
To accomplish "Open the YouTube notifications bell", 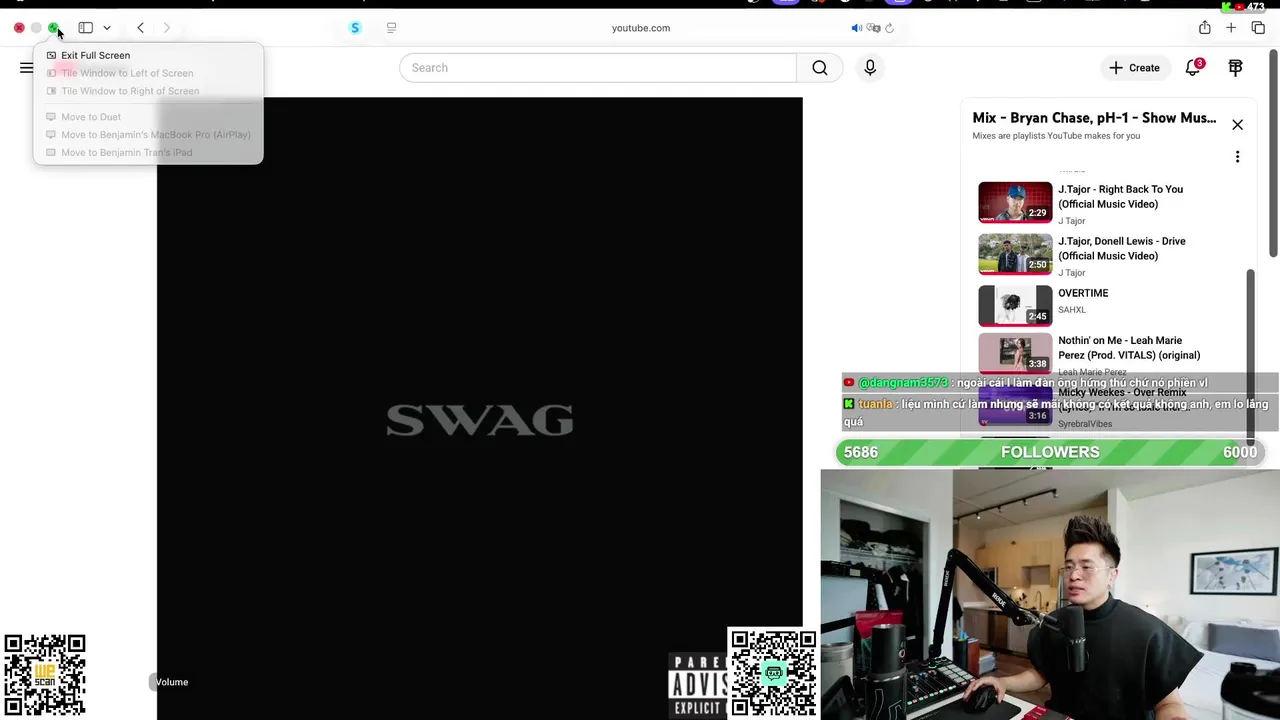I will [x=1193, y=68].
